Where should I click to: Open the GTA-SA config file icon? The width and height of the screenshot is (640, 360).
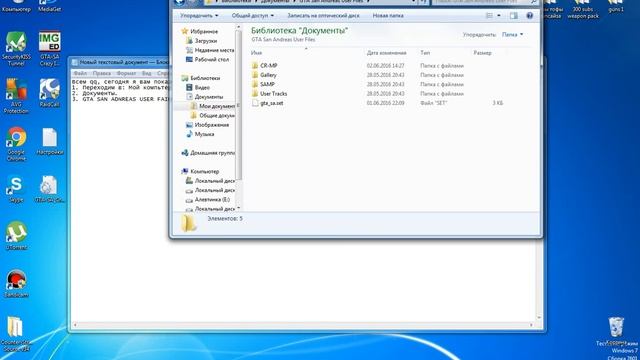[50, 189]
